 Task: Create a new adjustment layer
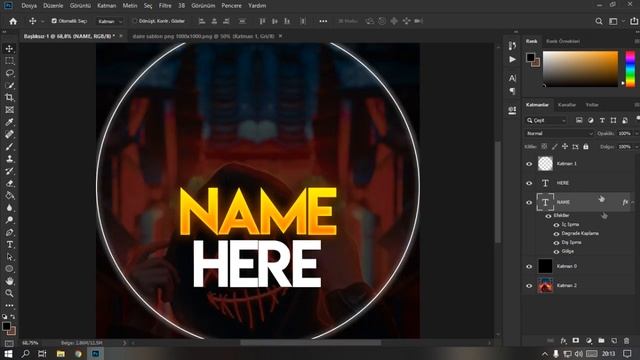point(589,340)
